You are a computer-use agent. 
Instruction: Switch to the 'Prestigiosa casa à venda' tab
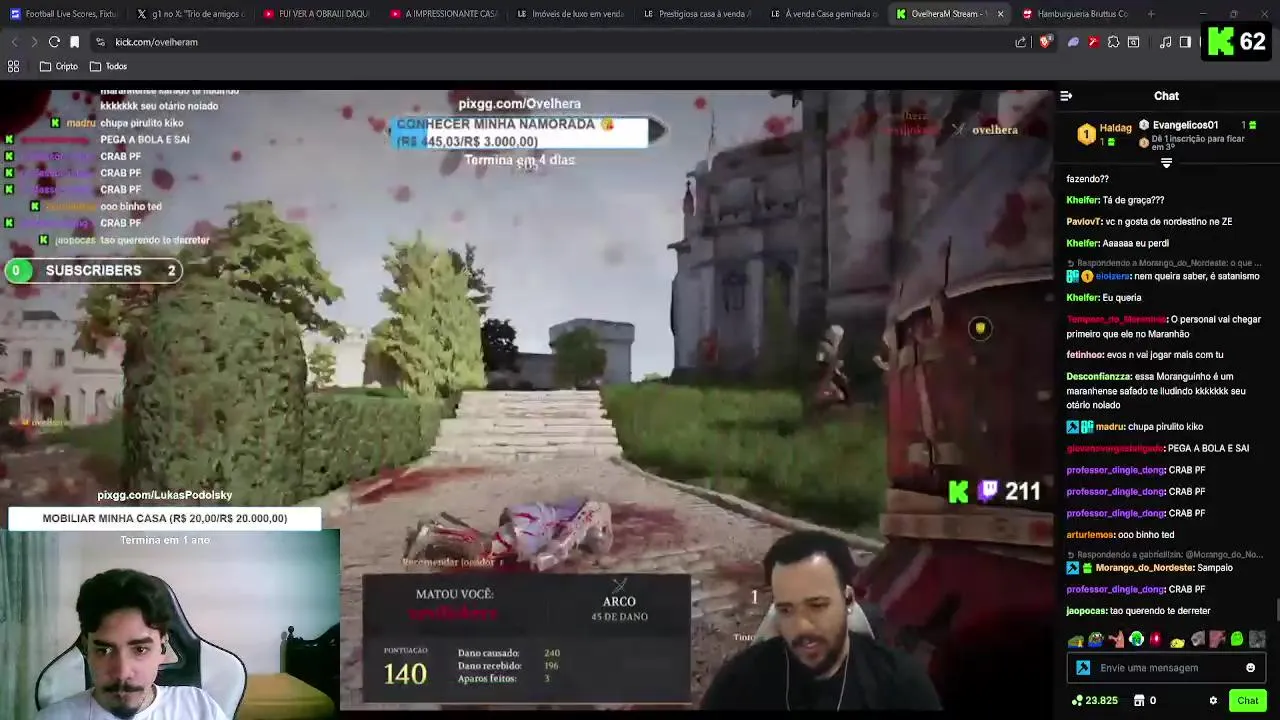click(696, 14)
